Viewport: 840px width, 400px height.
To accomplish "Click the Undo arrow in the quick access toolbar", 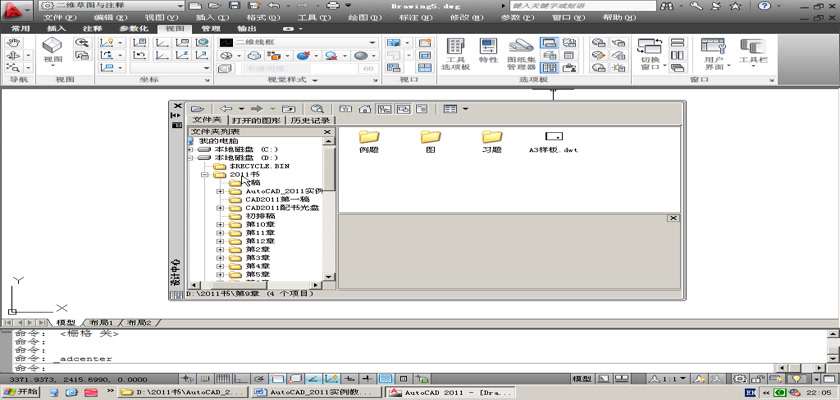I will (273, 5).
